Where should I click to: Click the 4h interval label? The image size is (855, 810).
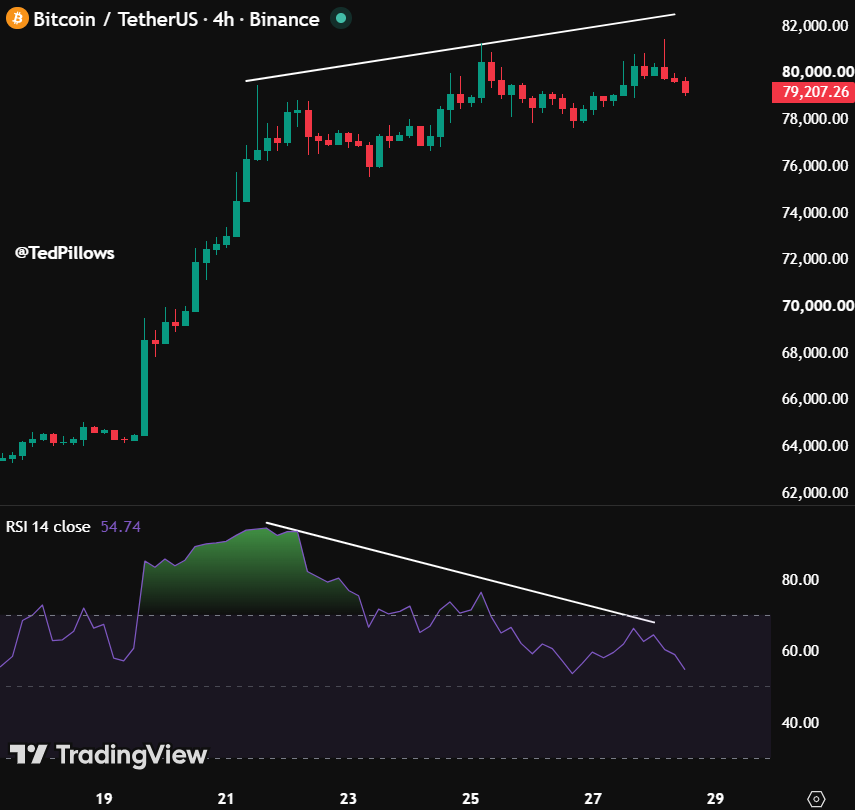pyautogui.click(x=224, y=20)
